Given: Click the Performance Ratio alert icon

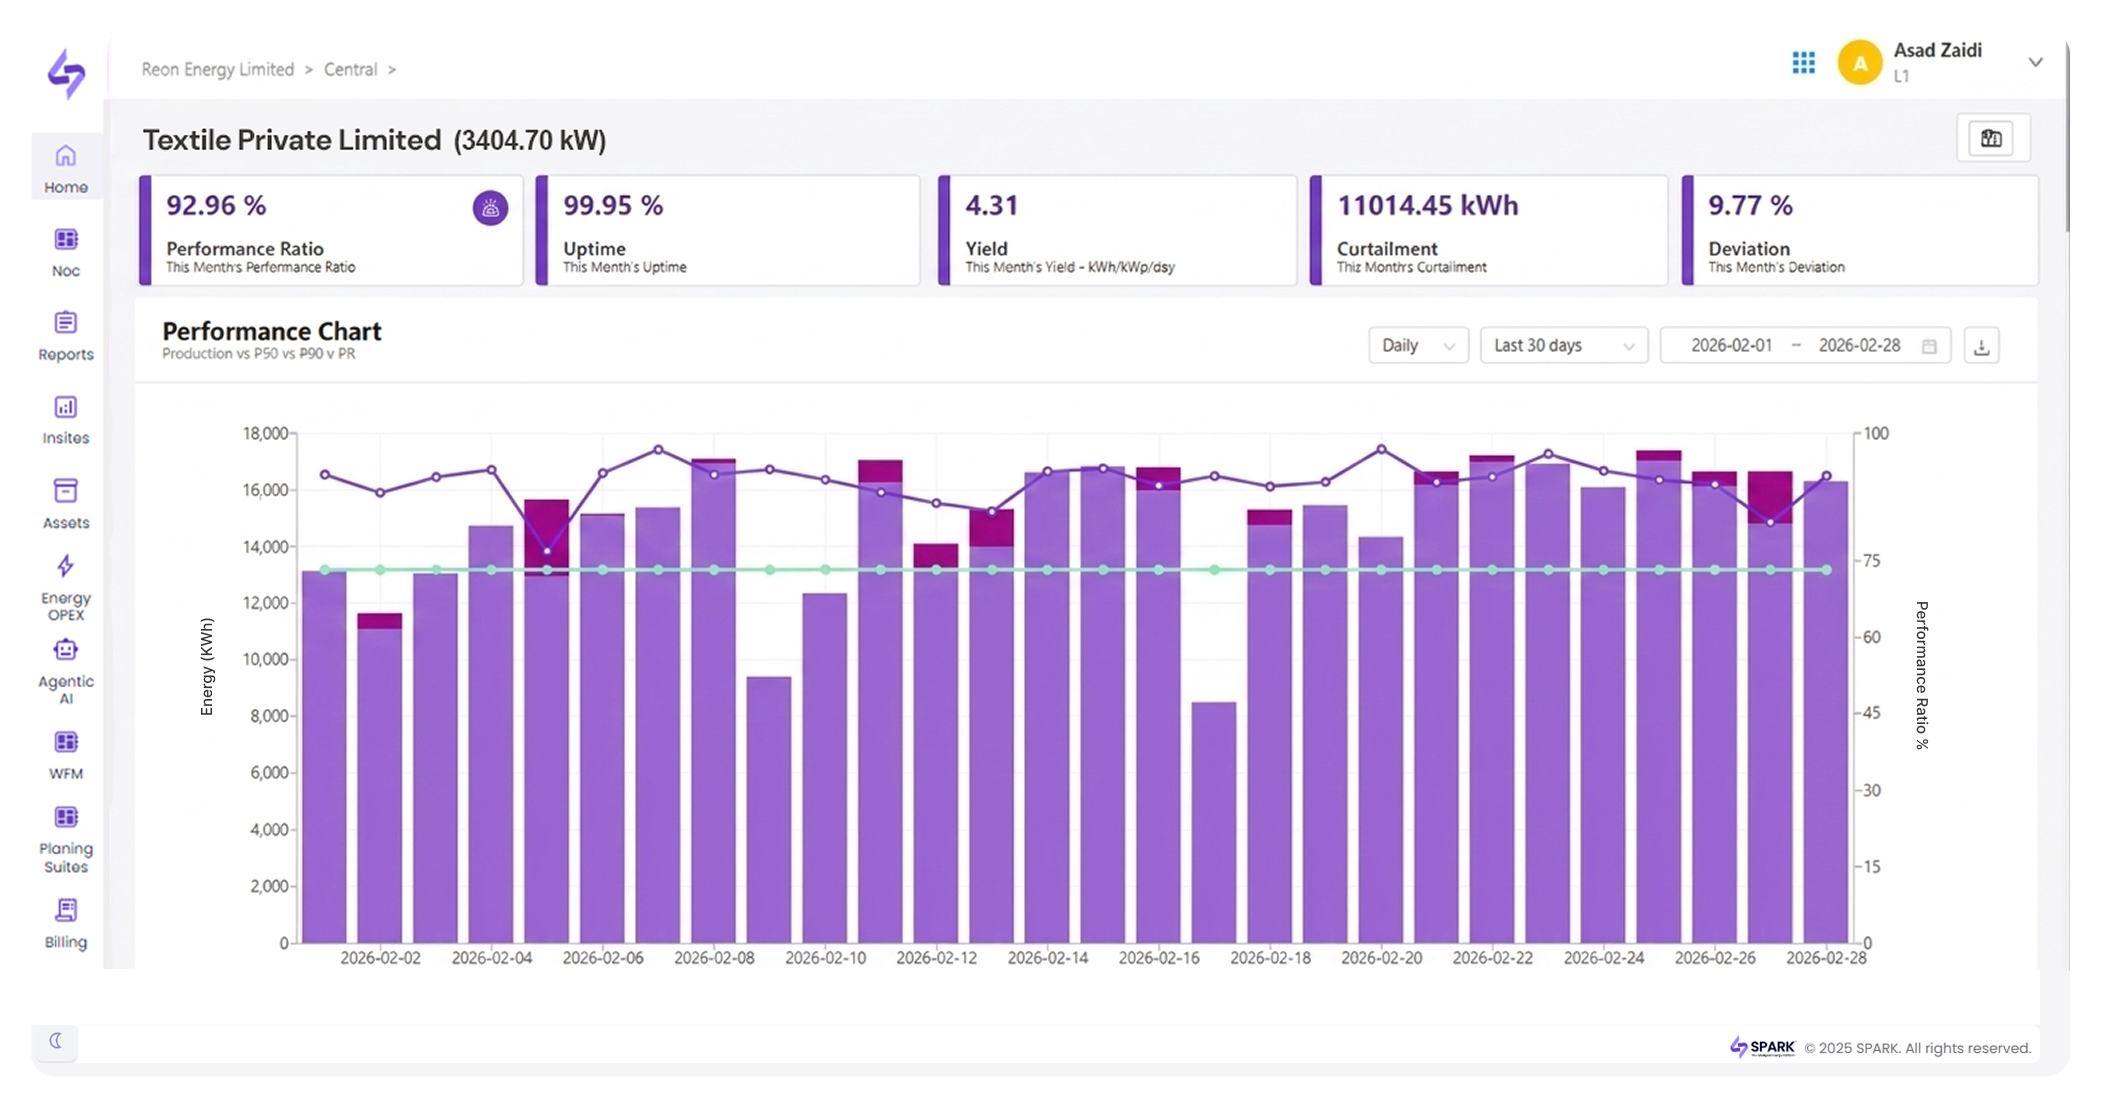Looking at the screenshot, I should pos(490,208).
